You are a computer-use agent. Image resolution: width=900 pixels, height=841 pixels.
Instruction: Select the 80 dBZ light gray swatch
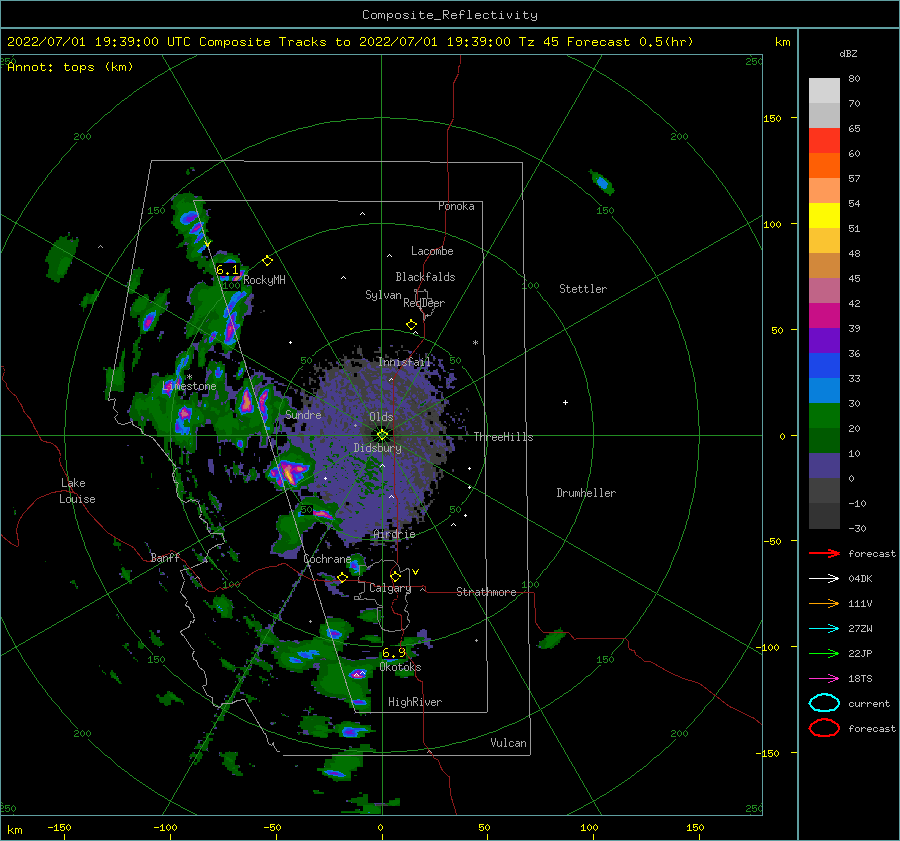(824, 91)
